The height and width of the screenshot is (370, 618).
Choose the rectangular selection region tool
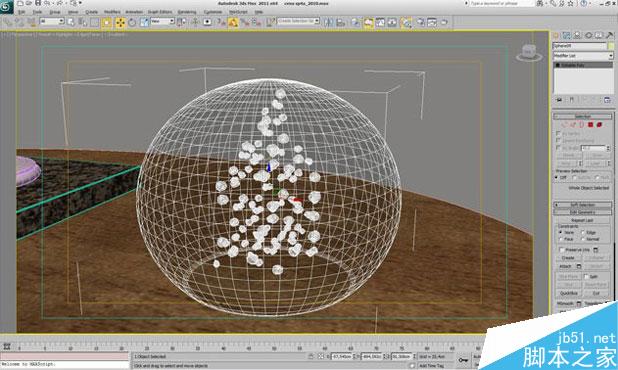95,22
